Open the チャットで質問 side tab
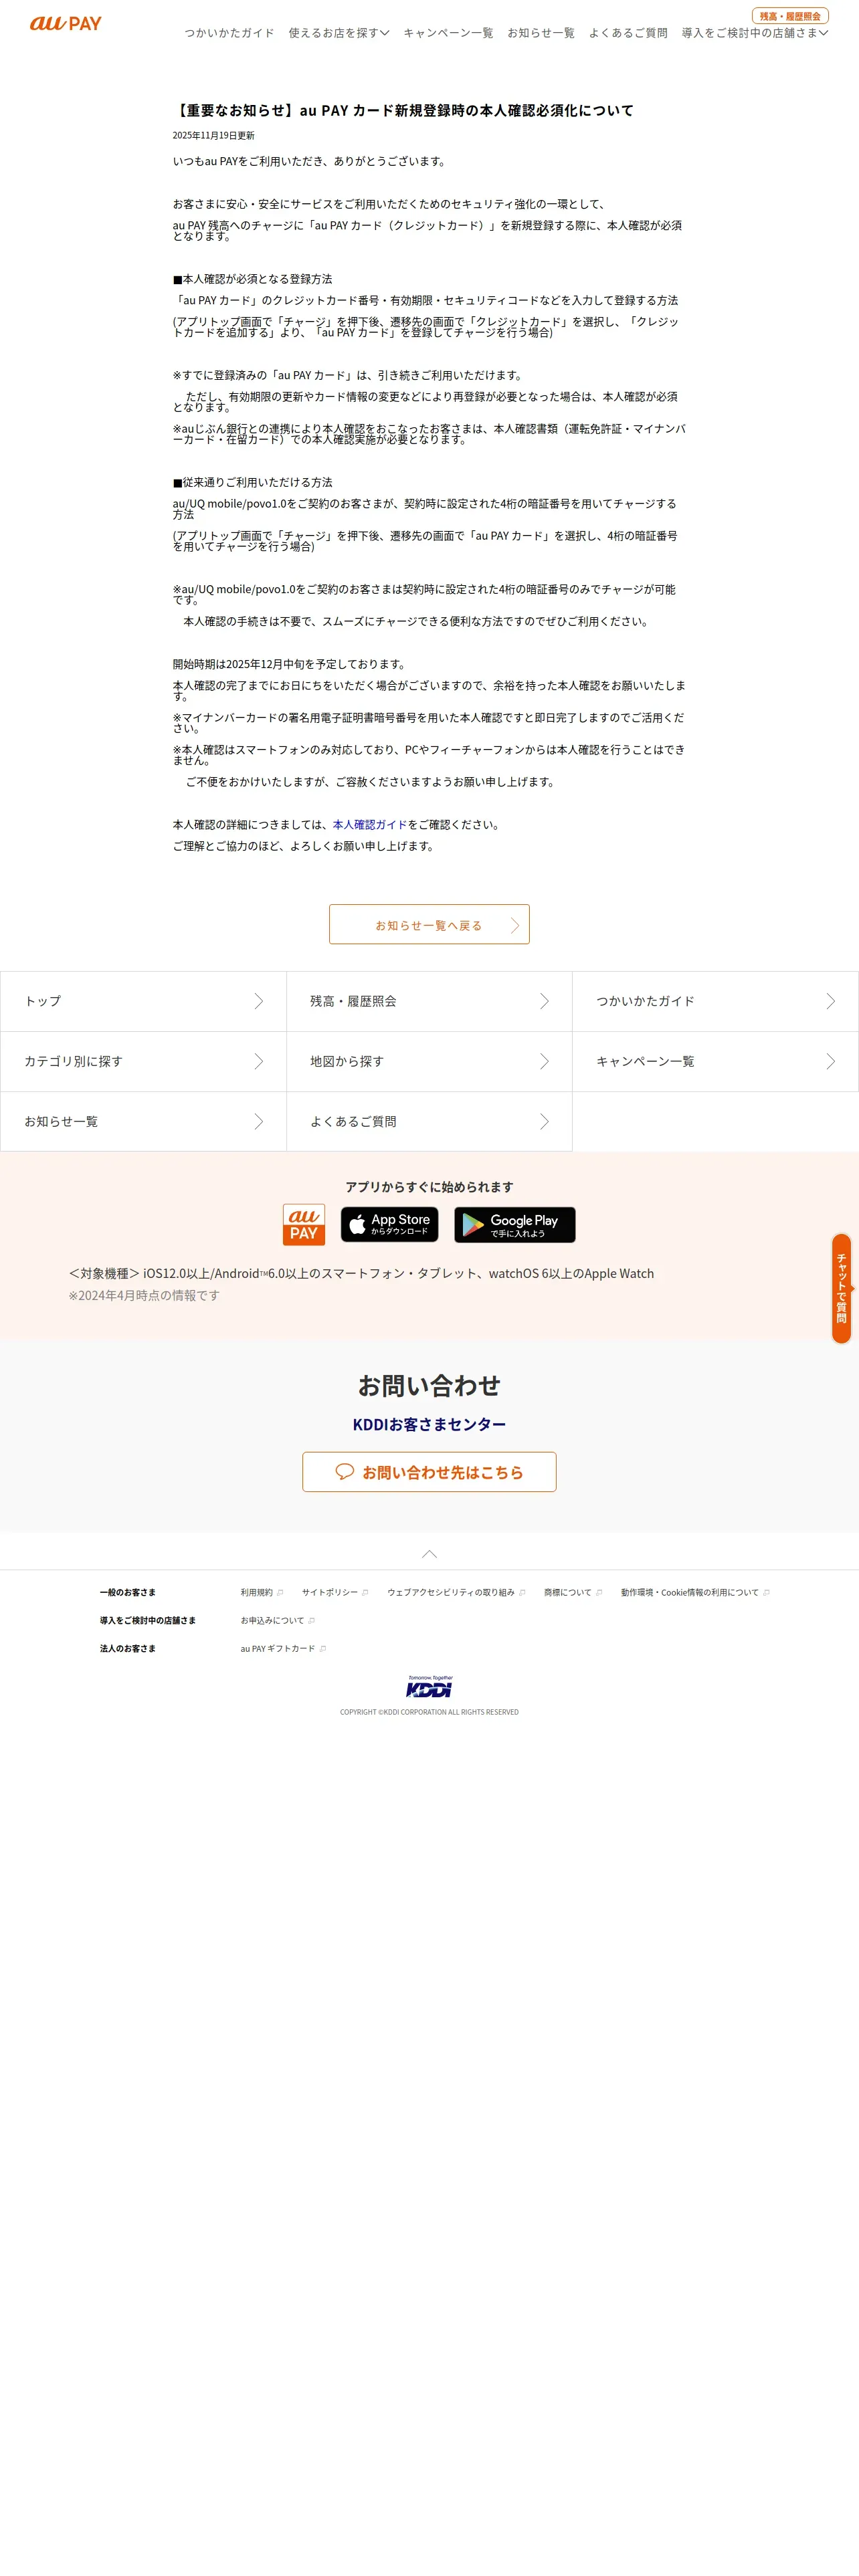The height and width of the screenshot is (2576, 859). pyautogui.click(x=842, y=1289)
